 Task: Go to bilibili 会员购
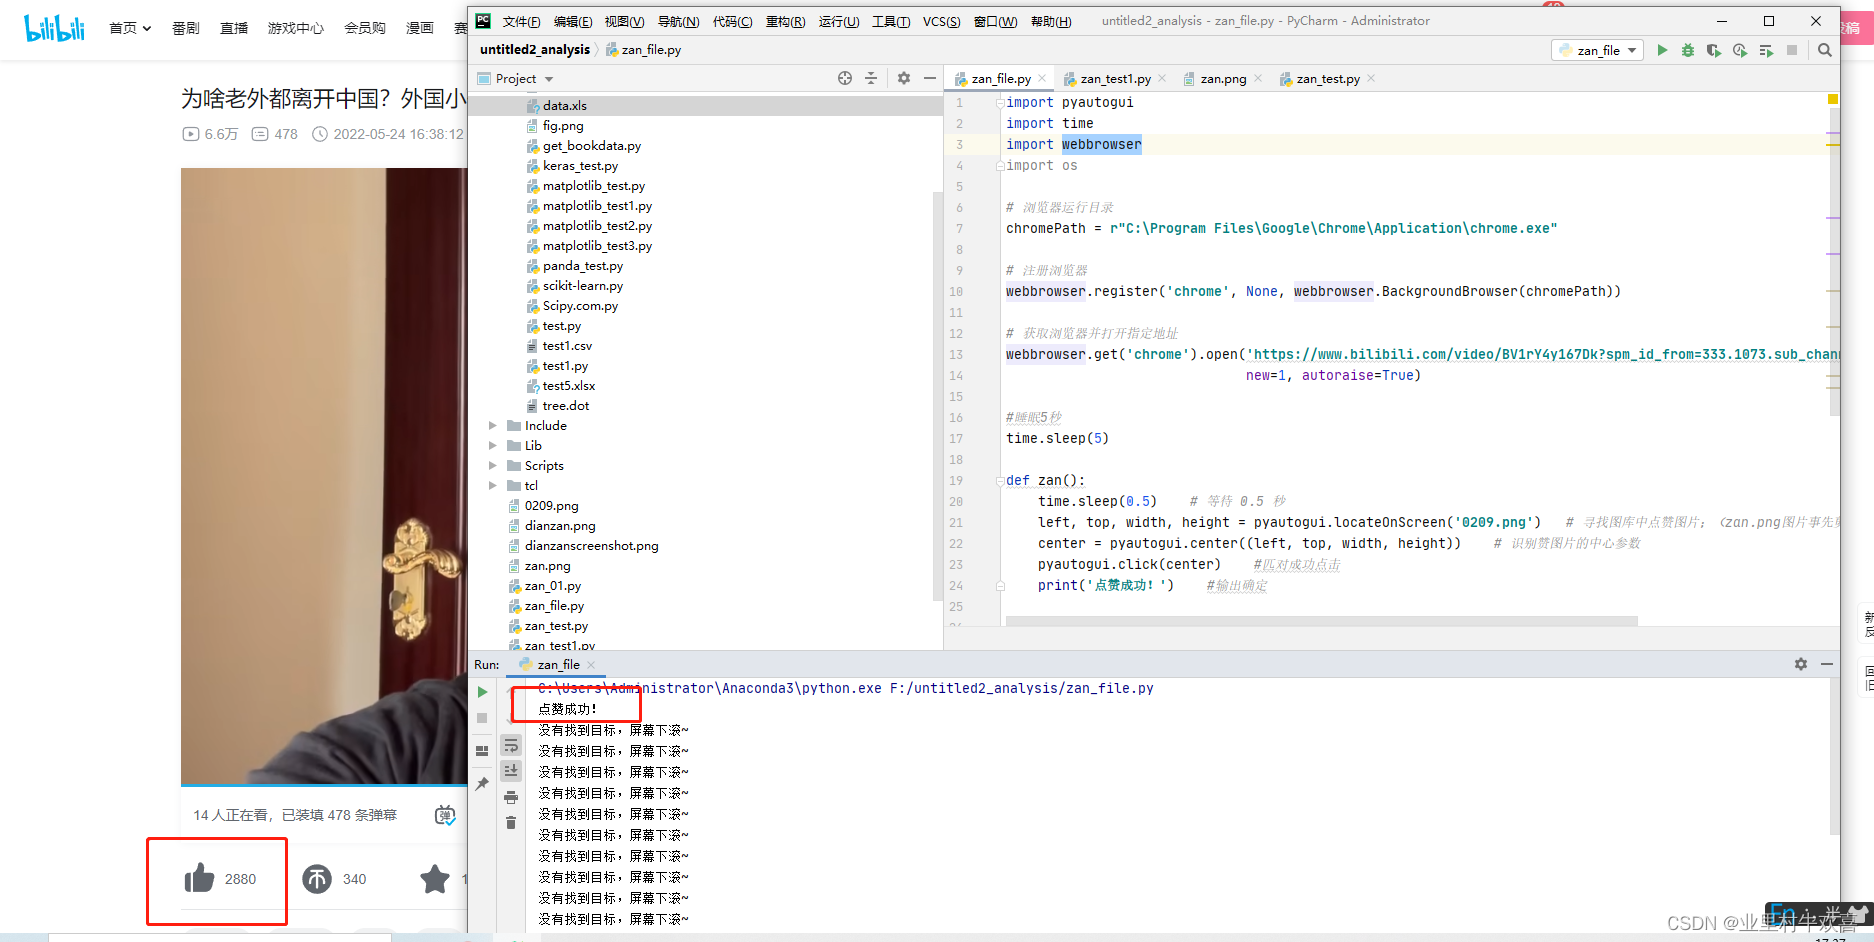tap(365, 28)
